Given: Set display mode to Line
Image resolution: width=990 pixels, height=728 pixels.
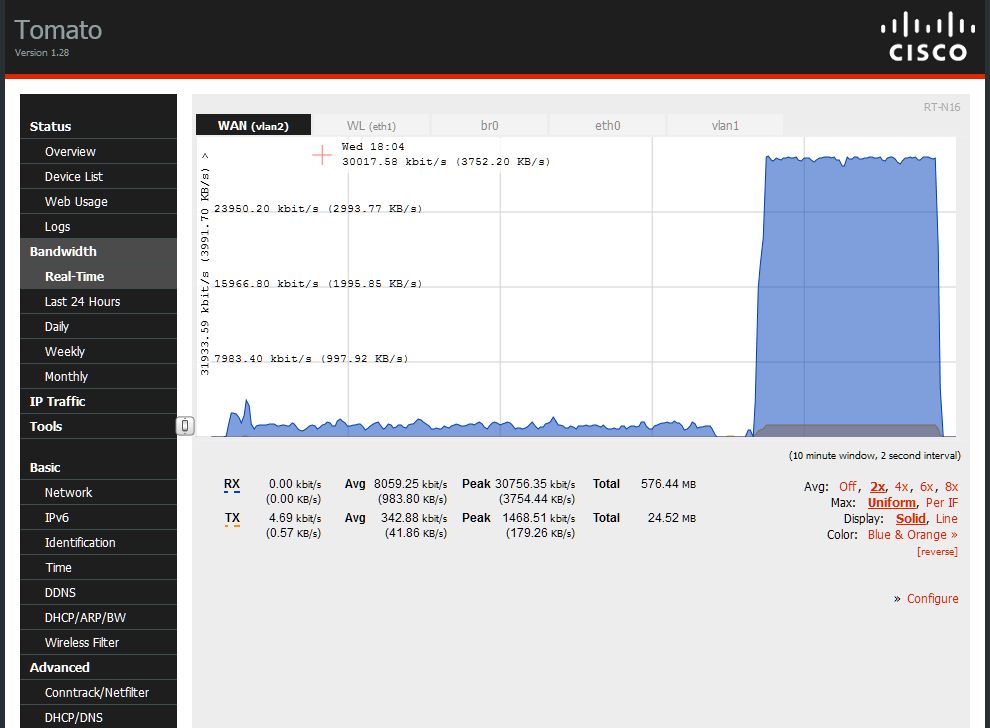Looking at the screenshot, I should click(946, 519).
